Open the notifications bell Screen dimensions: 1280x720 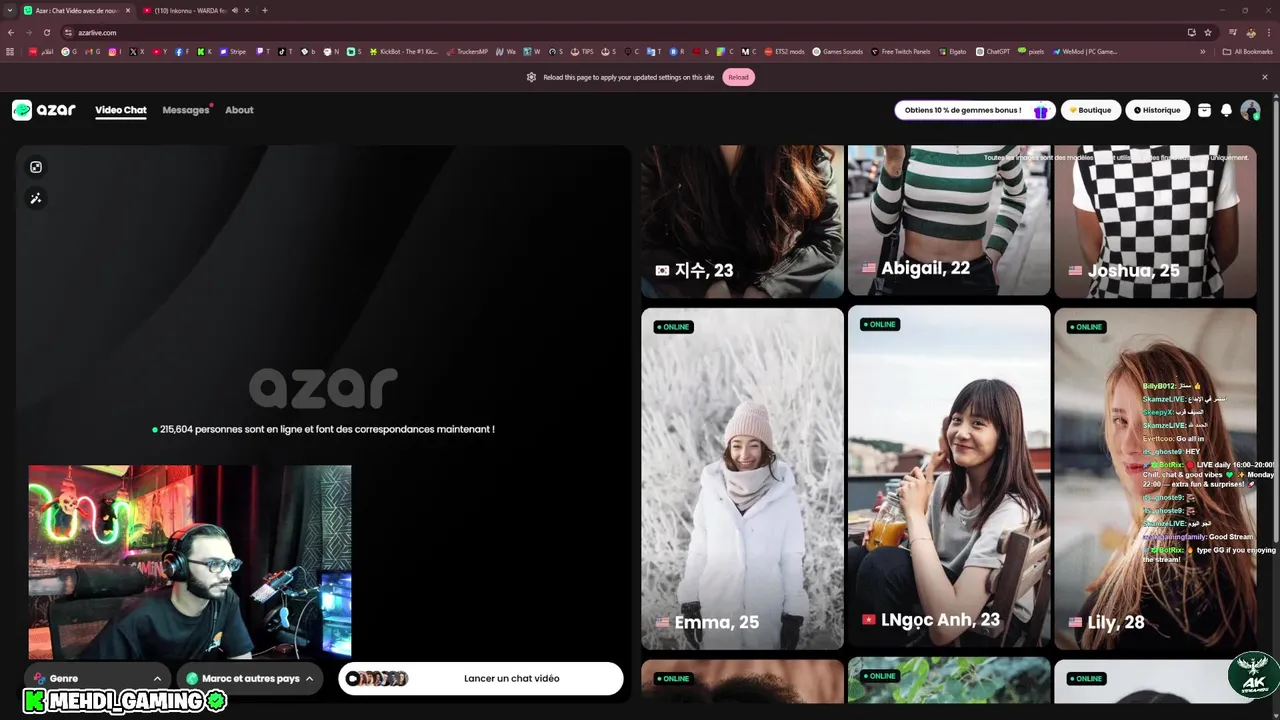pos(1226,110)
